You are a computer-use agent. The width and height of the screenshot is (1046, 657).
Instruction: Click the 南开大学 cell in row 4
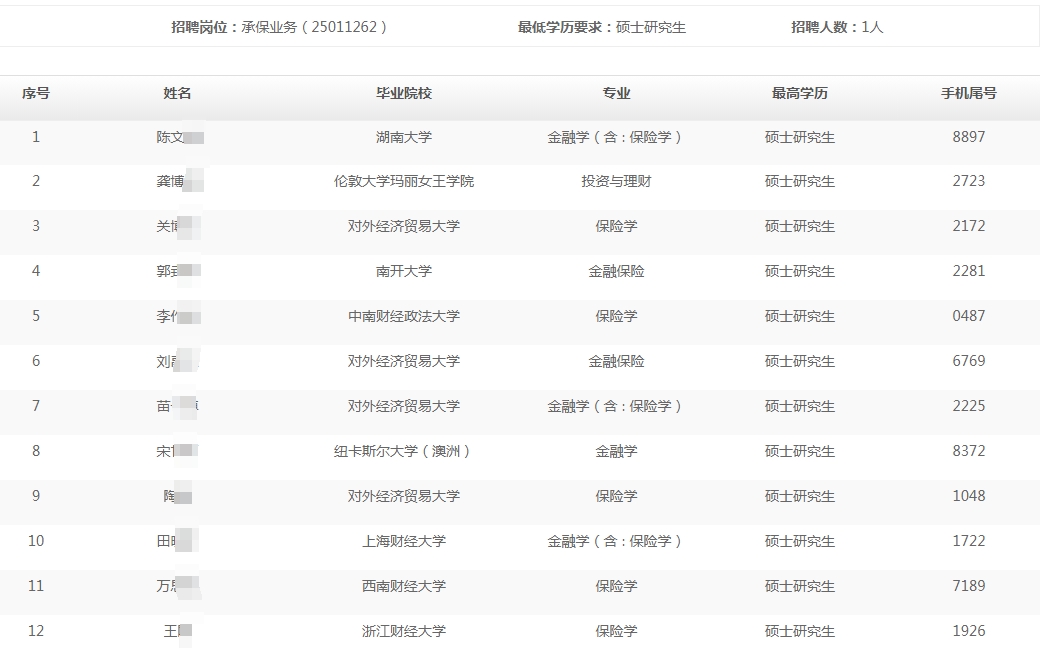coord(403,271)
